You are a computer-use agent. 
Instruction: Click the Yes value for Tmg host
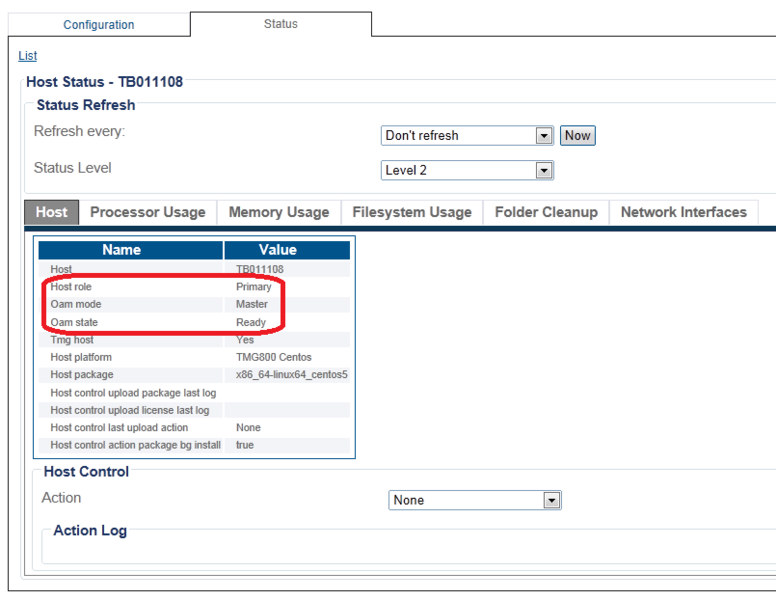pyautogui.click(x=245, y=340)
